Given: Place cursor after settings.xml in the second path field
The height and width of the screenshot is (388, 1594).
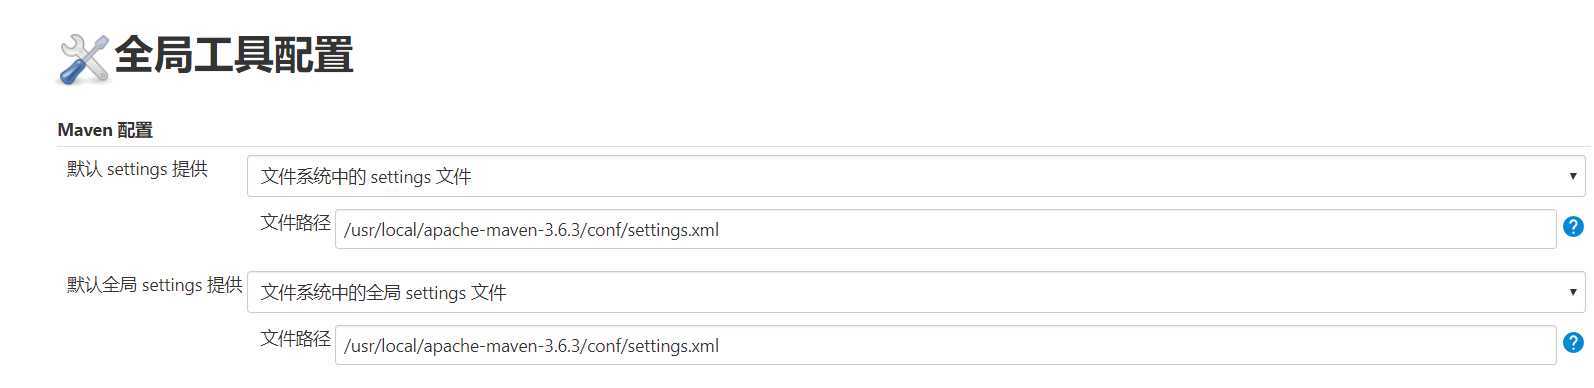Looking at the screenshot, I should [721, 346].
